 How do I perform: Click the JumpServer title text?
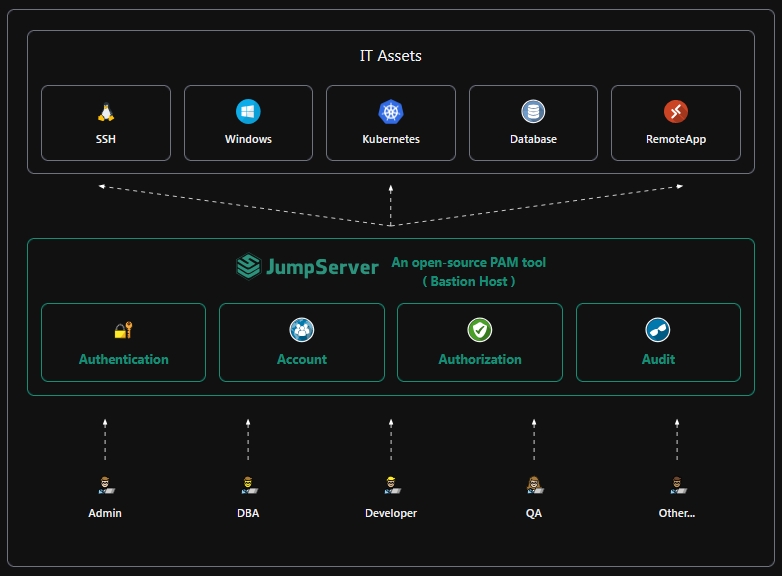[322, 267]
